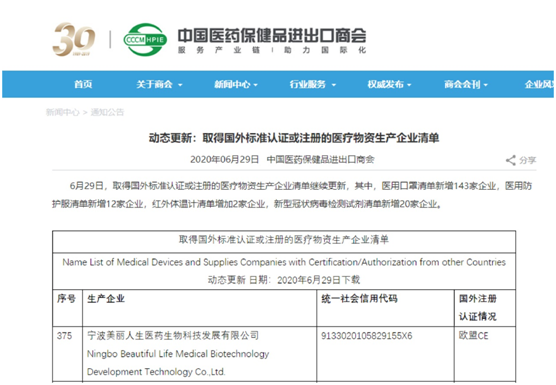The width and height of the screenshot is (556, 385).
Task: Click the 生产企业 column header
Action: (x=200, y=308)
